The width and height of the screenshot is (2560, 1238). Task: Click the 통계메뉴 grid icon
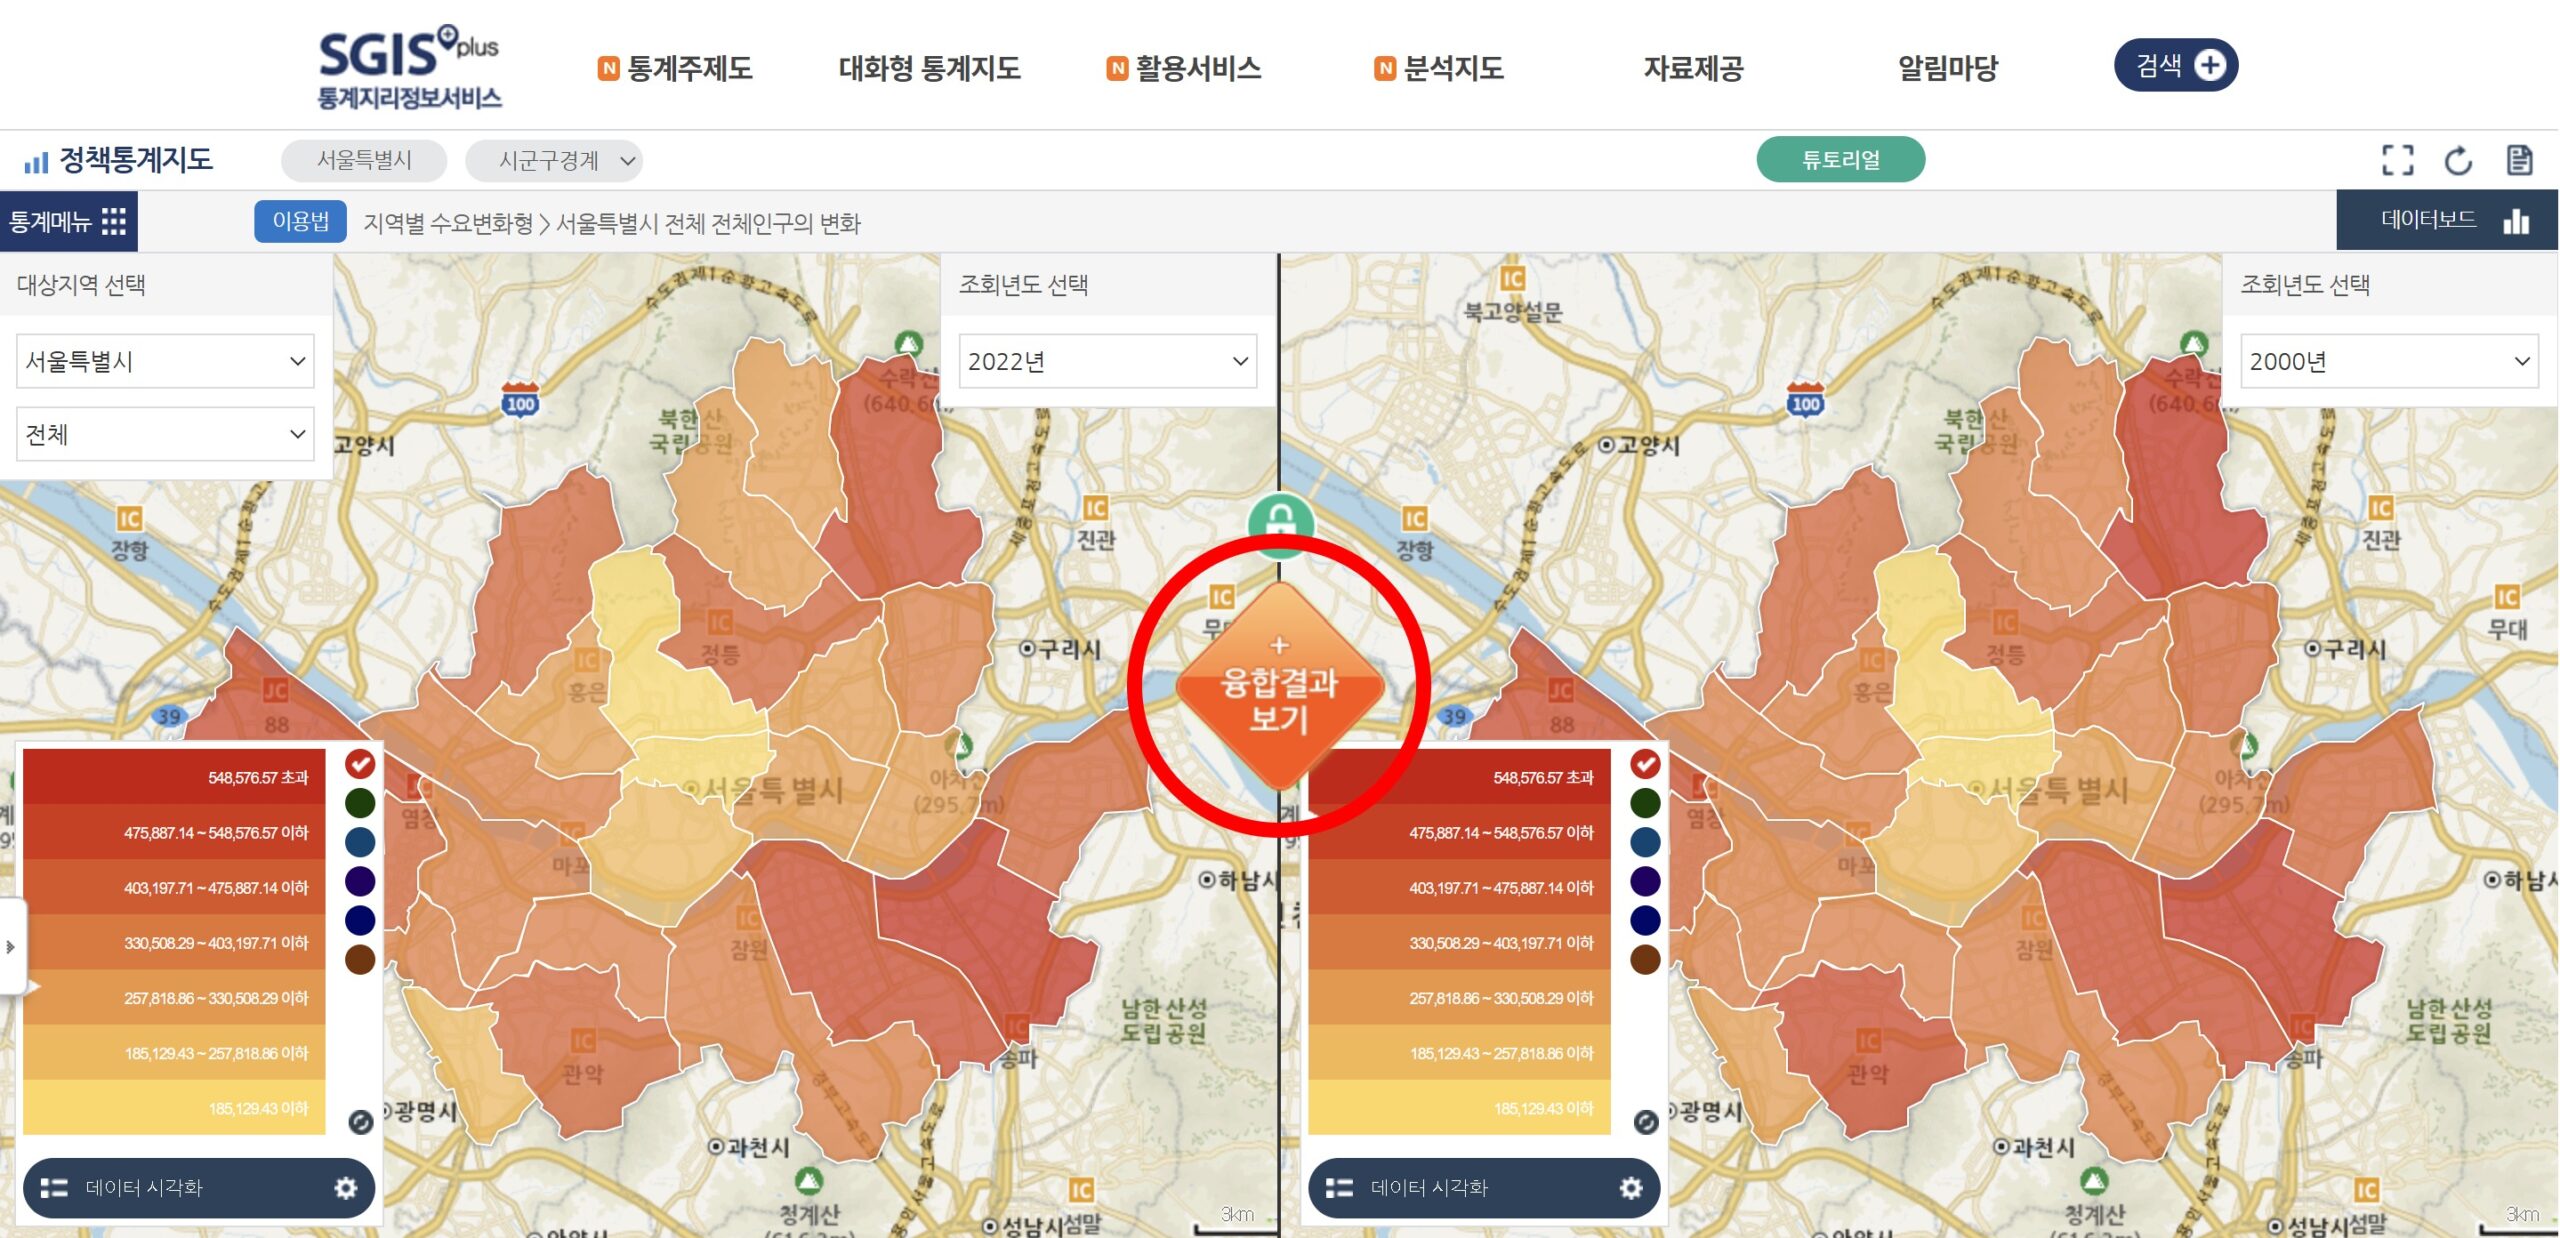[114, 221]
